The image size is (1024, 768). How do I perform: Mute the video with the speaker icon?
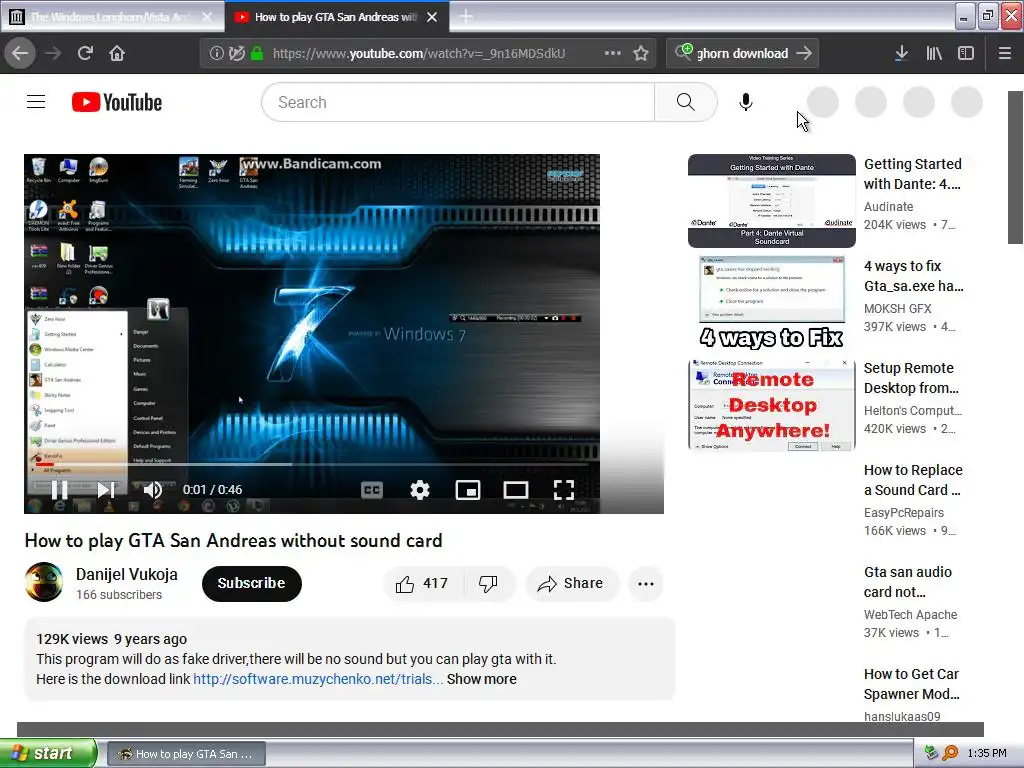[153, 489]
